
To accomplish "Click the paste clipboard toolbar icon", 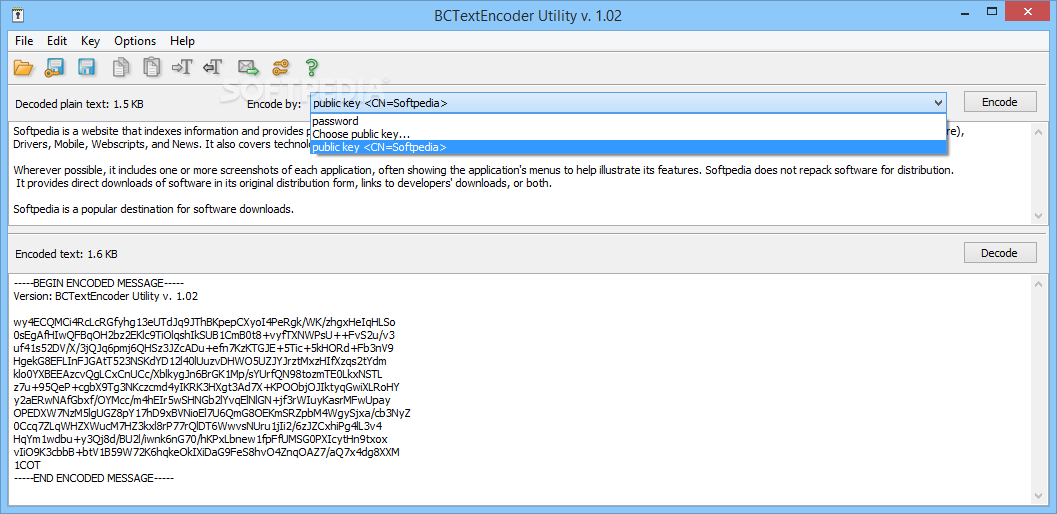I will point(151,67).
